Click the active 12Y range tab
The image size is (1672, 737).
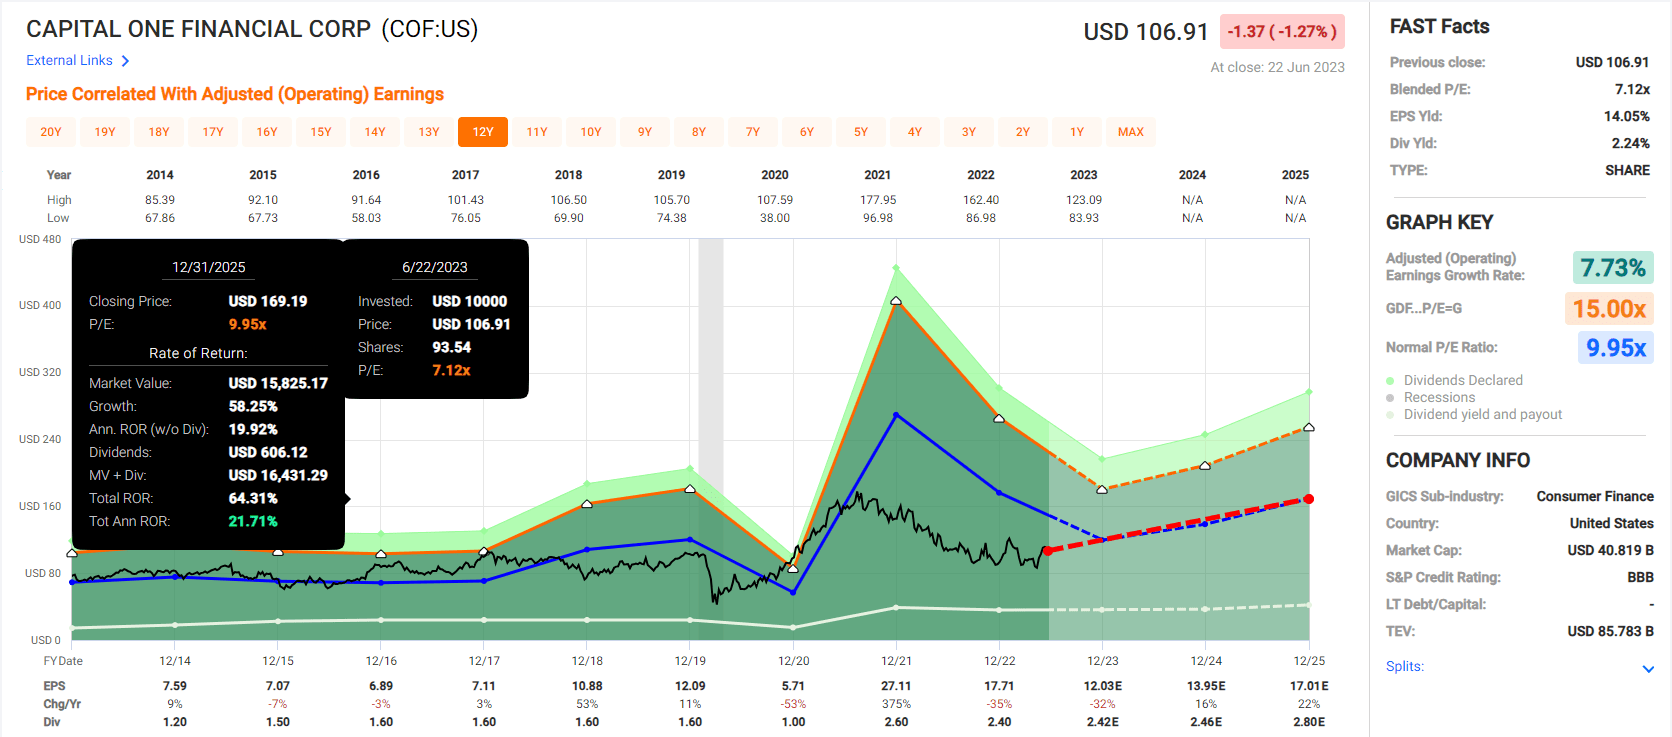coord(483,132)
